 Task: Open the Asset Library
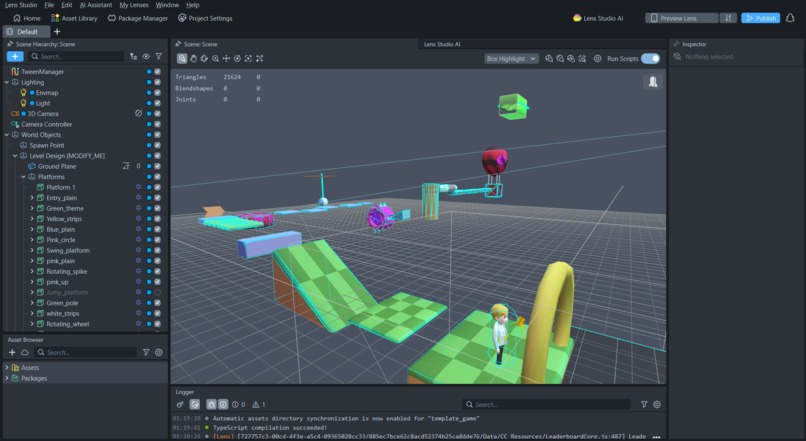point(74,18)
